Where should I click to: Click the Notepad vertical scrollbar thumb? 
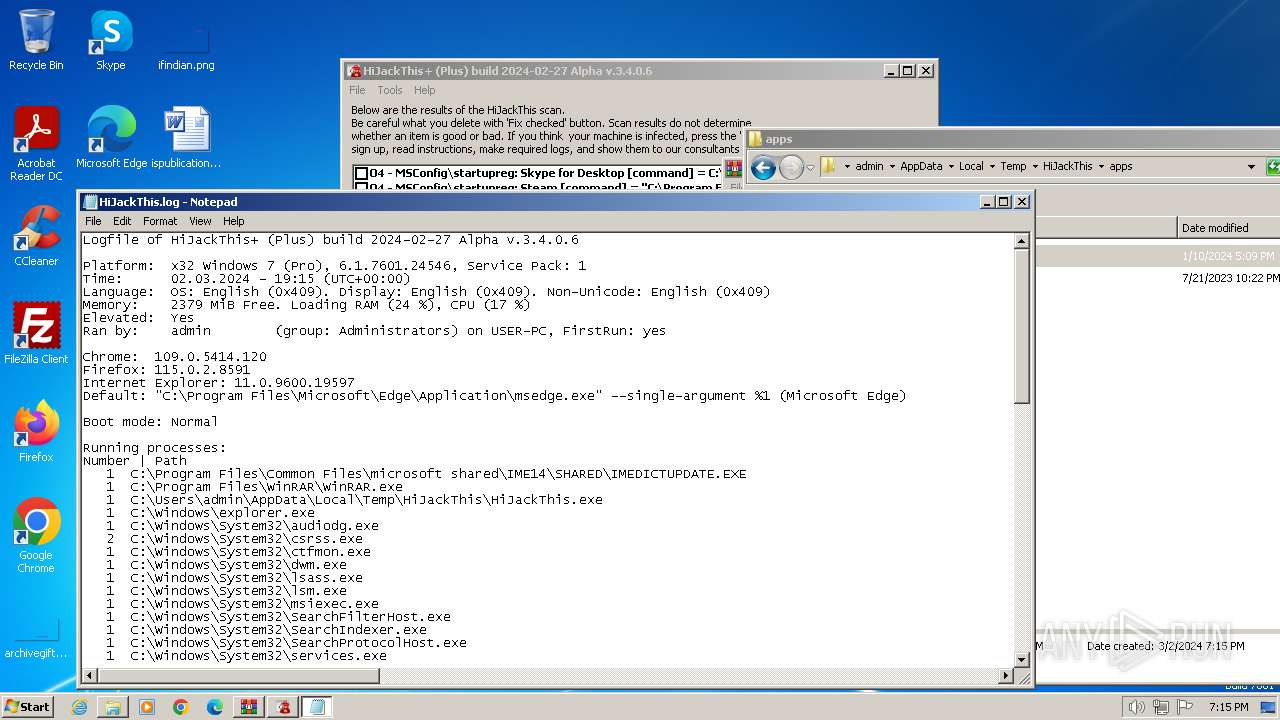pos(1022,326)
